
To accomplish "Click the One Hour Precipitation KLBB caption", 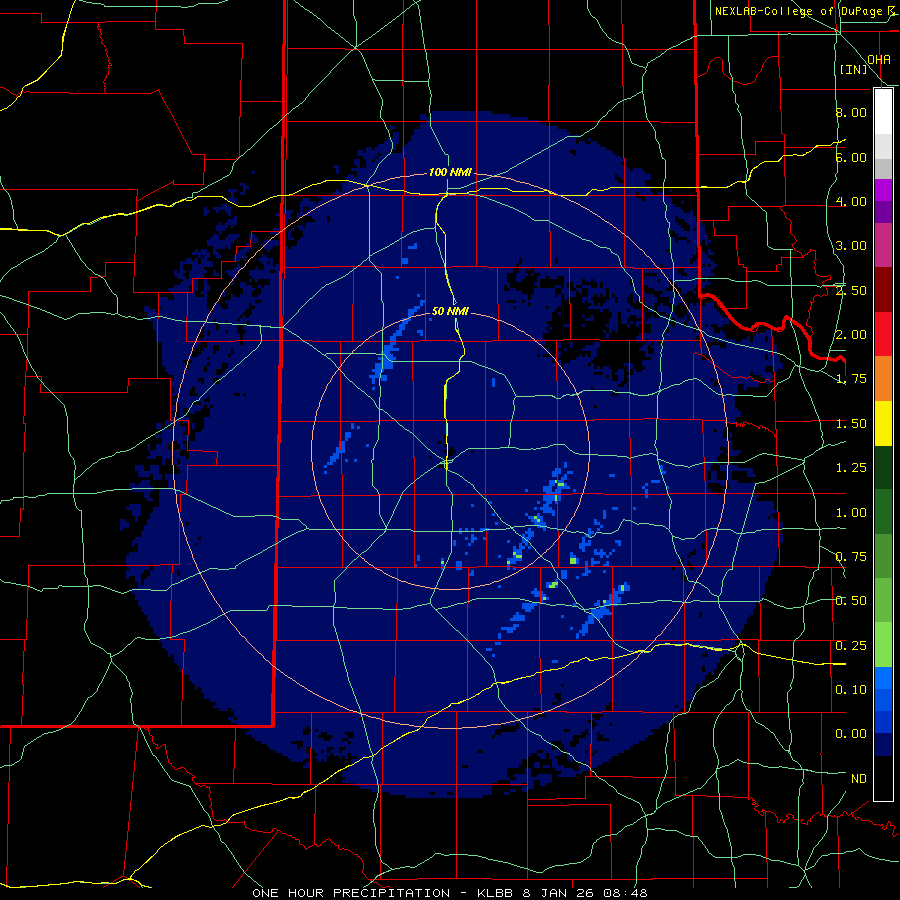I will [450, 893].
